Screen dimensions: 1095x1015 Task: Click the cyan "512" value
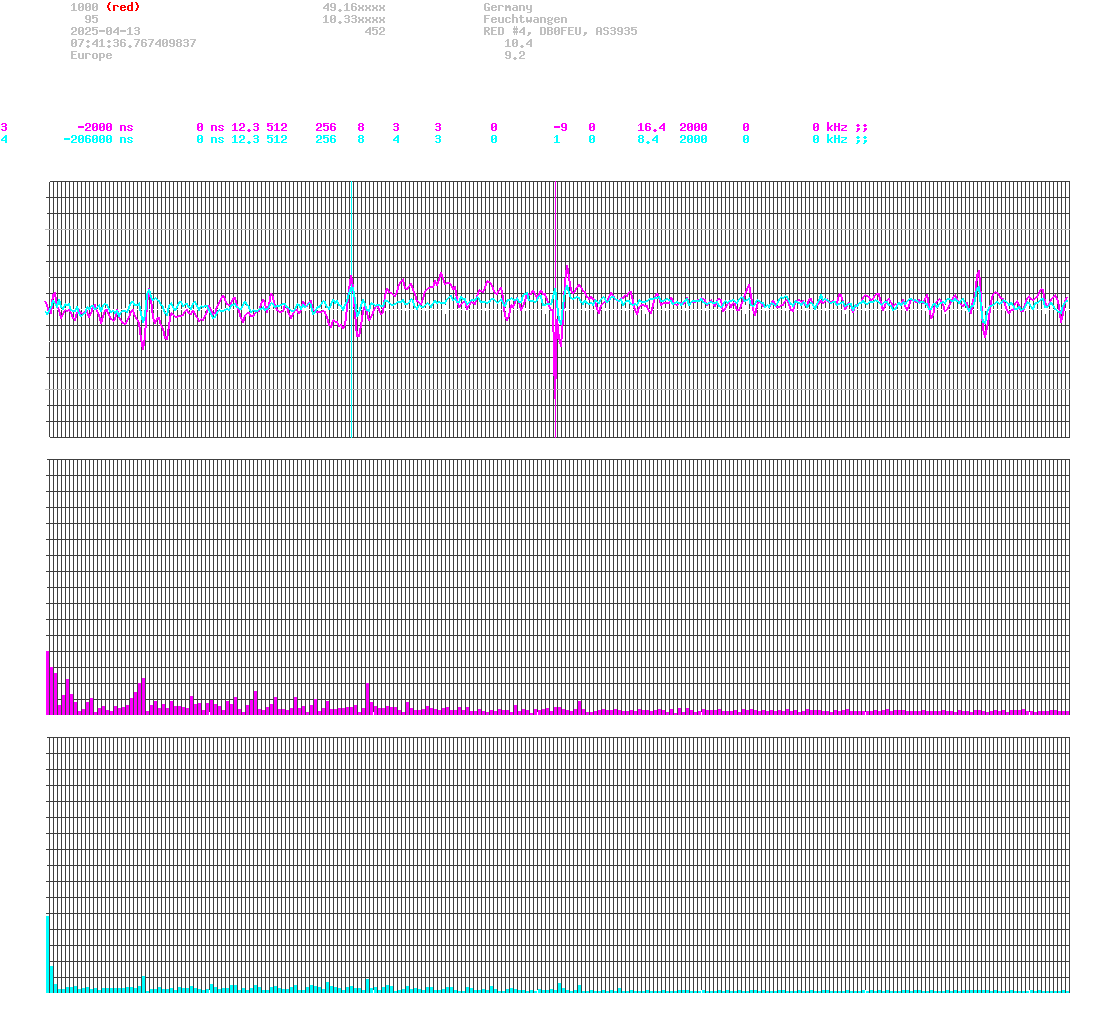277,139
